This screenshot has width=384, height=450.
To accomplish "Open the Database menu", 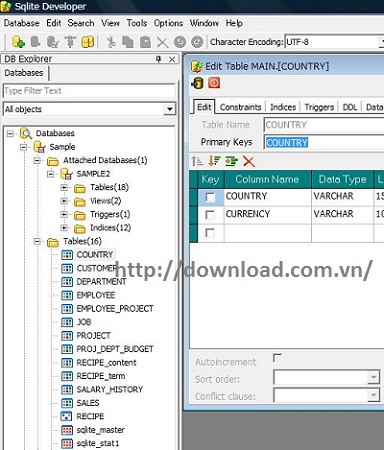I will click(22, 23).
